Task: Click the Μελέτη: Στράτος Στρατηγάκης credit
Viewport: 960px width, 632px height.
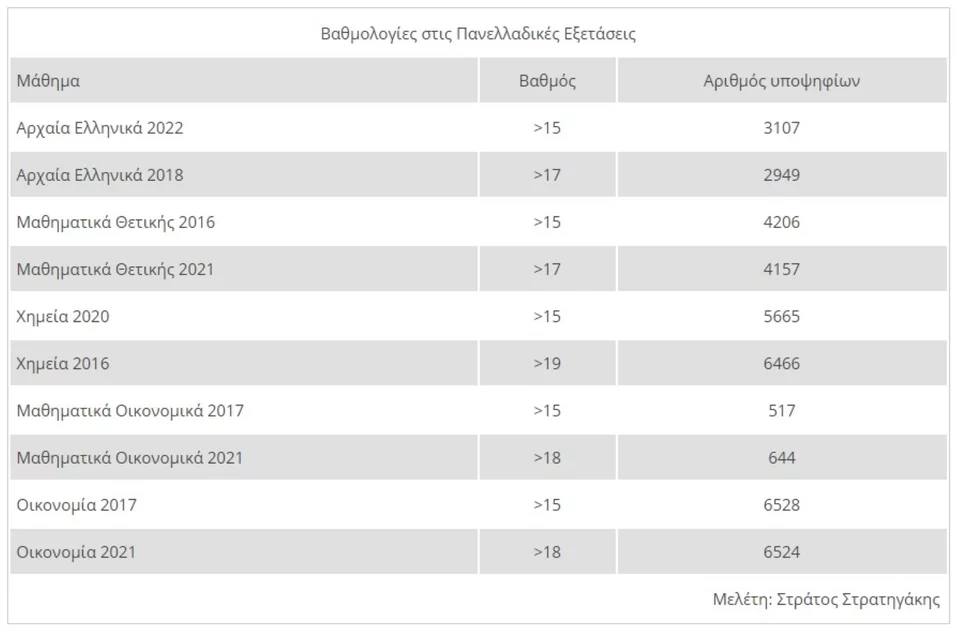Action: click(826, 599)
